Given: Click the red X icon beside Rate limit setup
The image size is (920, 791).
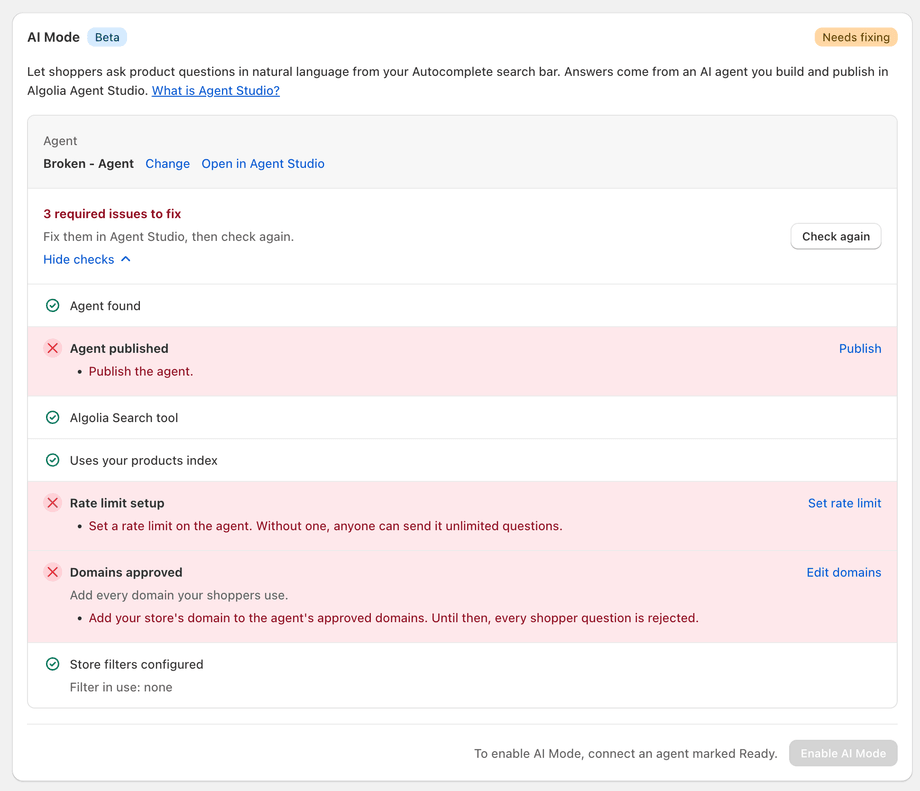Looking at the screenshot, I should pyautogui.click(x=52, y=503).
